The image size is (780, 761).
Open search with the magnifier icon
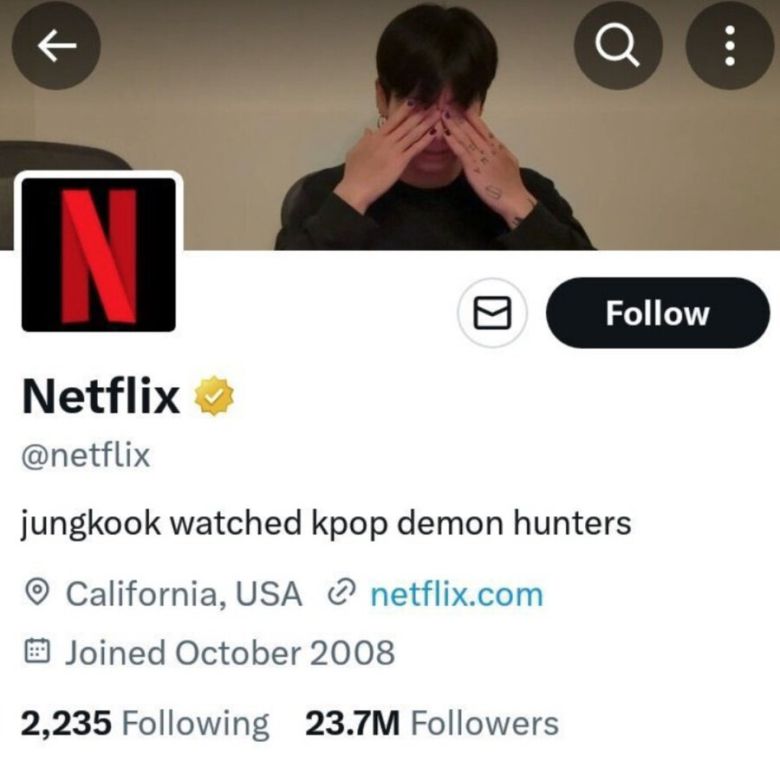pos(617,46)
